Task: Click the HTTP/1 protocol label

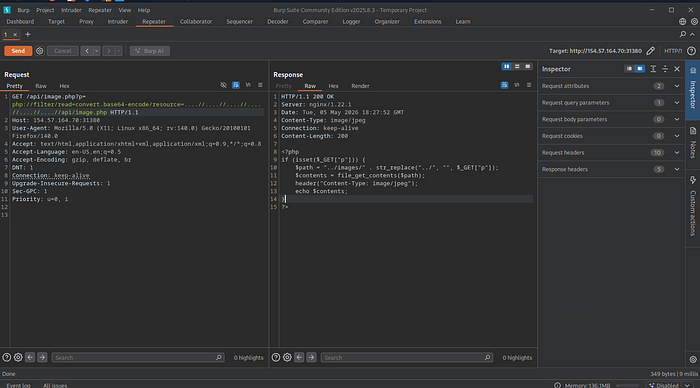Action: coord(673,51)
